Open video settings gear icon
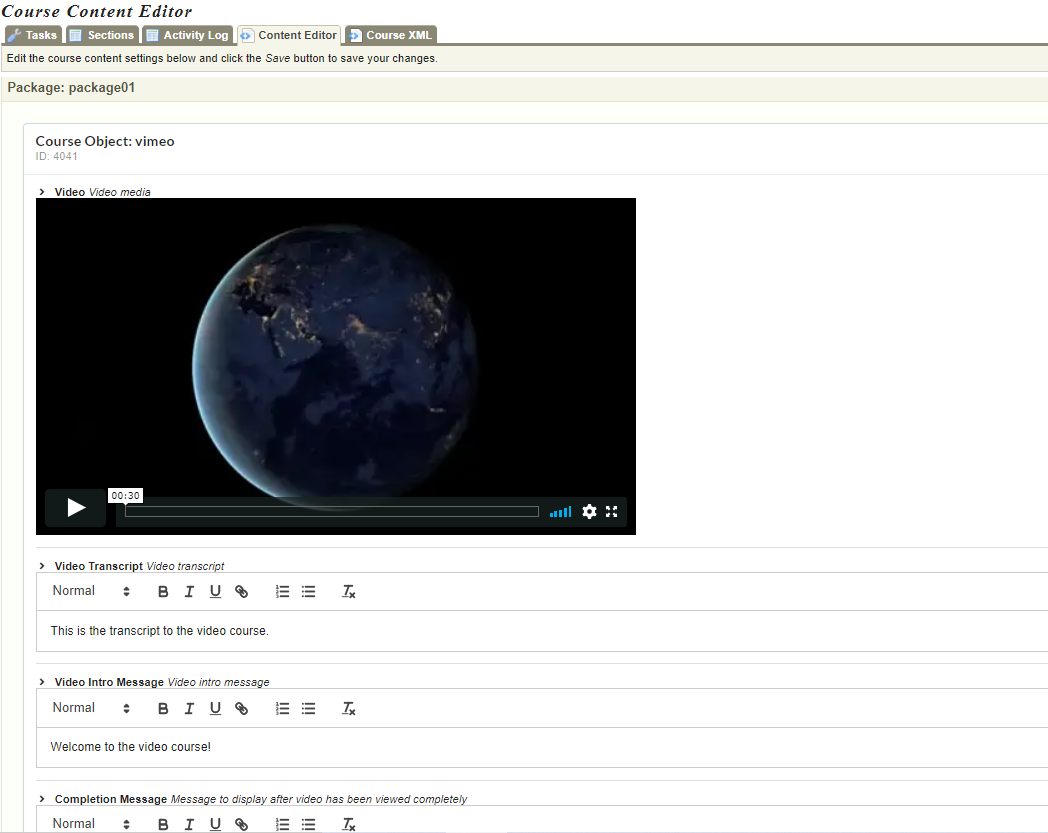The width and height of the screenshot is (1048, 833). (x=589, y=511)
